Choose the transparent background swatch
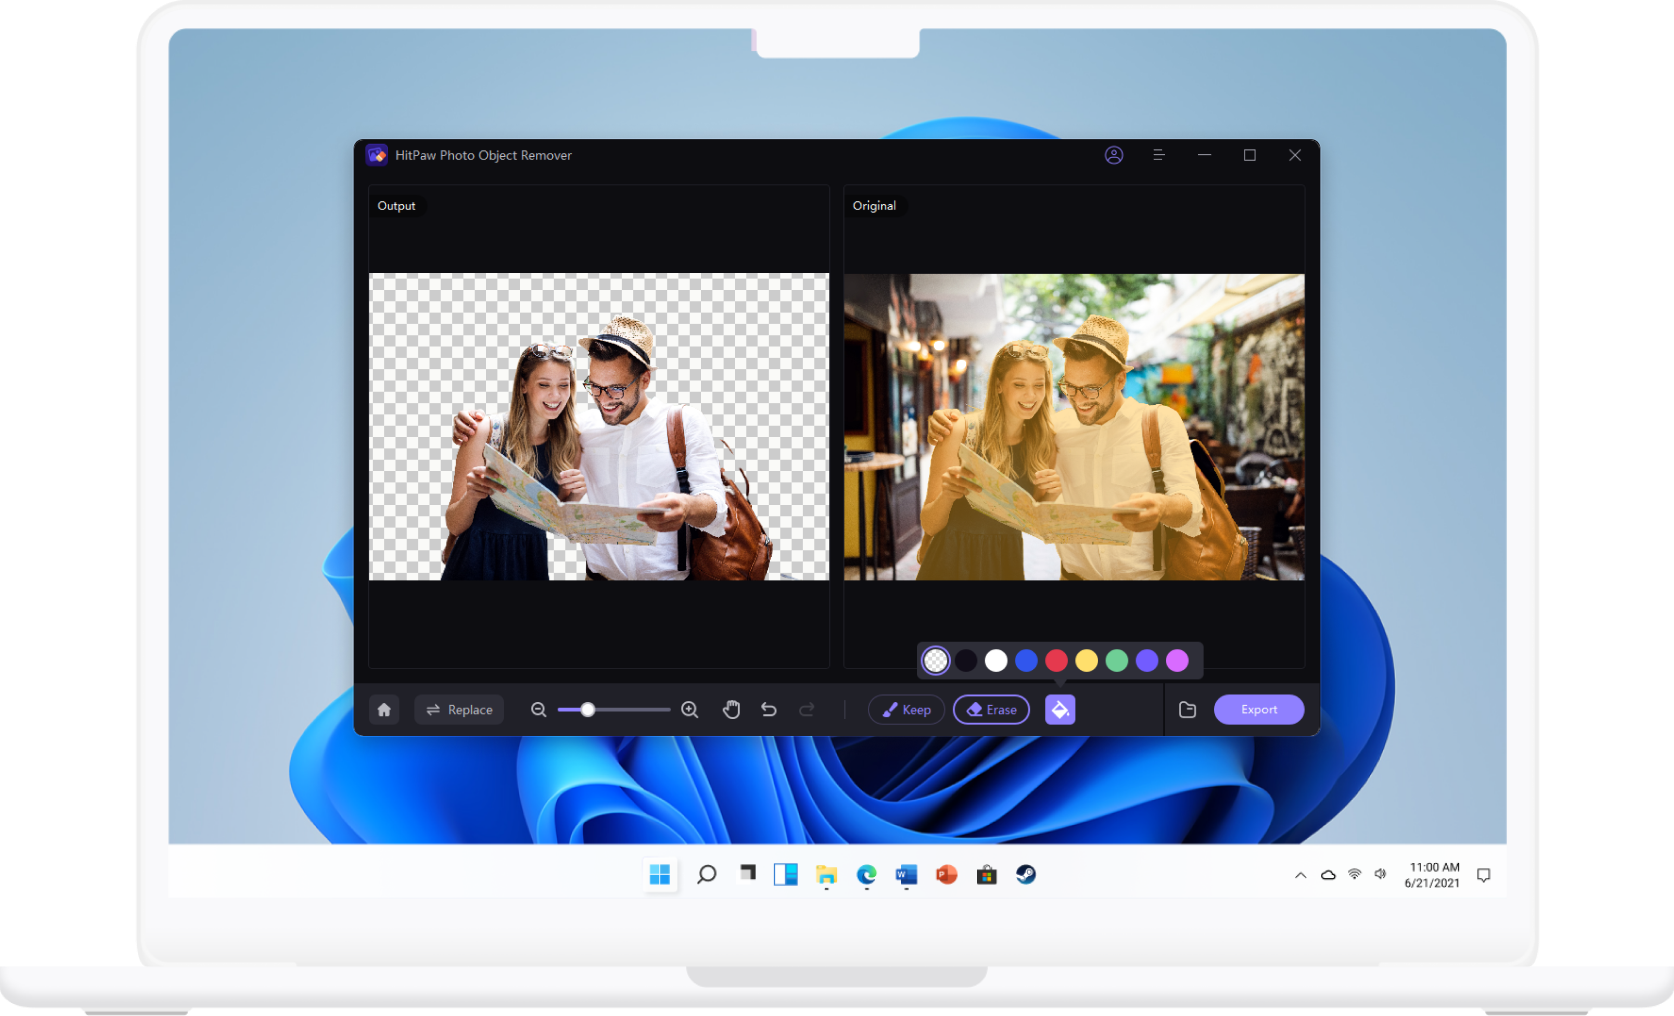This screenshot has height=1016, width=1674. pyautogui.click(x=936, y=660)
